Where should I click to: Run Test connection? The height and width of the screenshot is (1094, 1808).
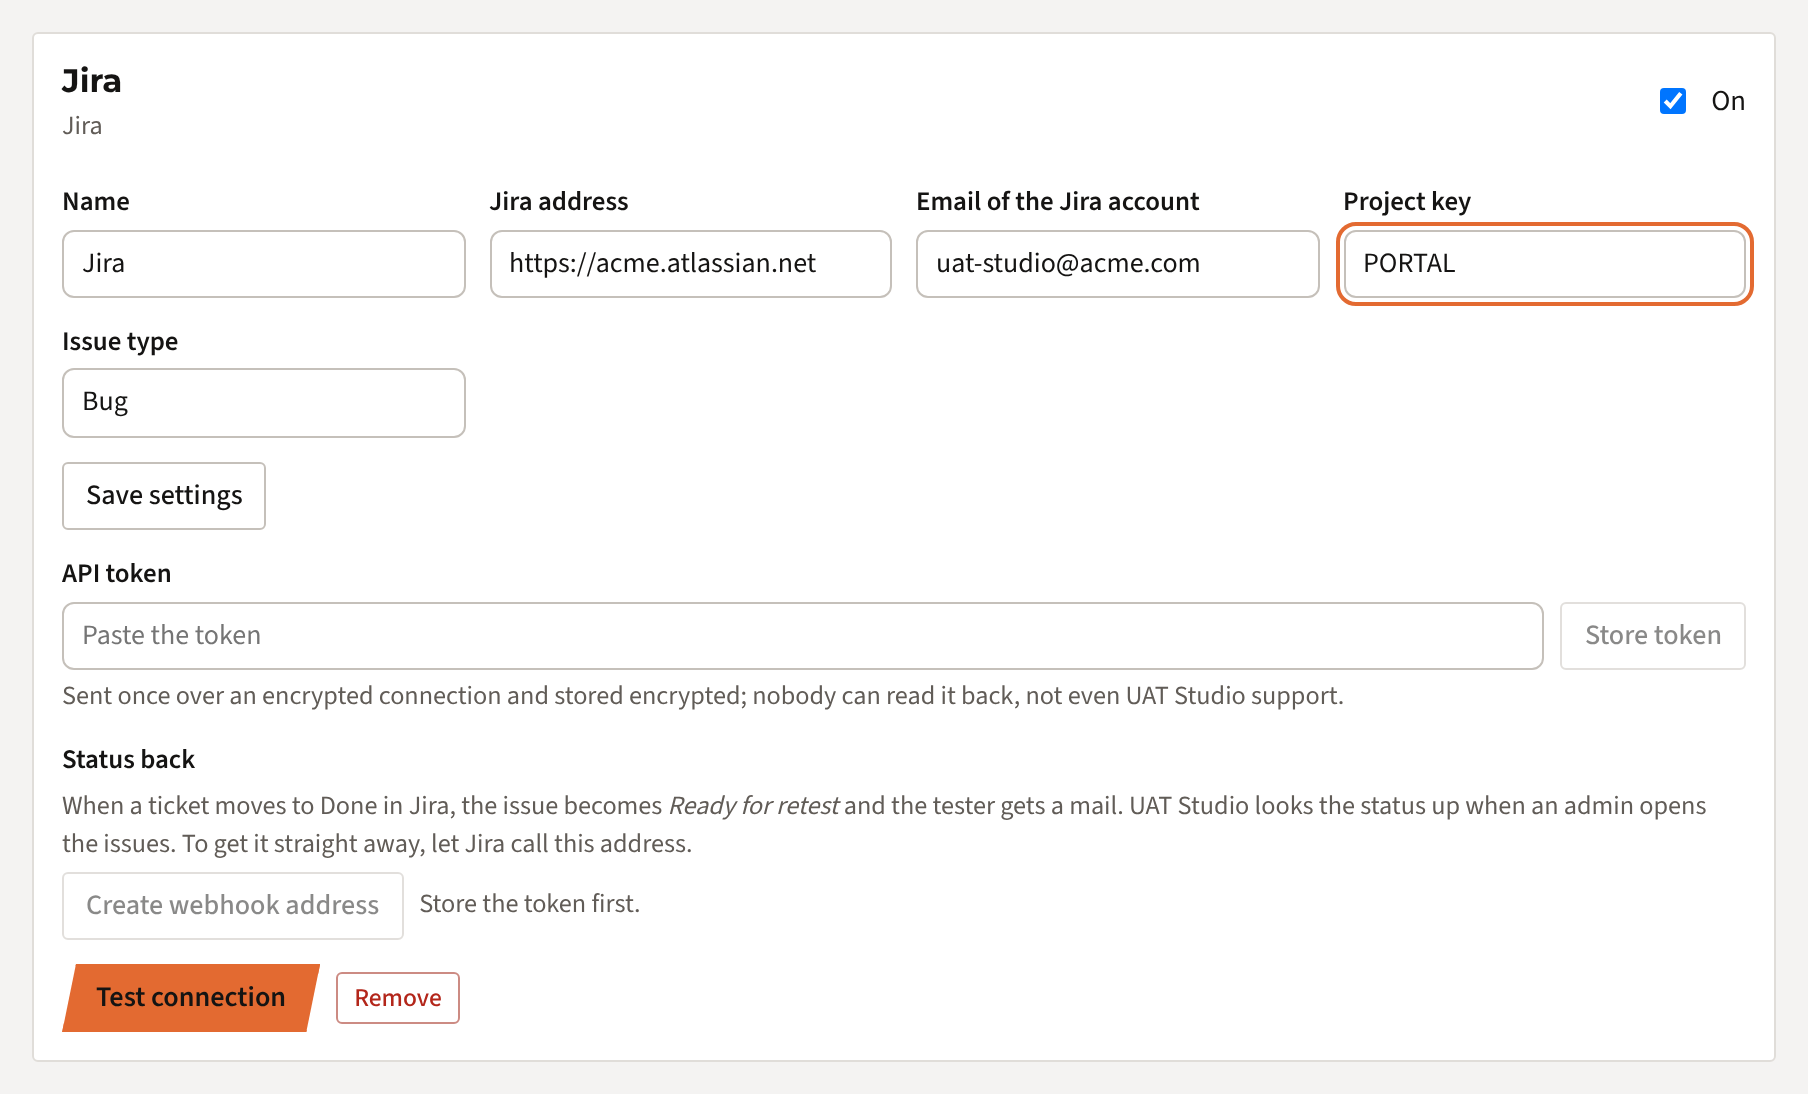click(x=191, y=998)
